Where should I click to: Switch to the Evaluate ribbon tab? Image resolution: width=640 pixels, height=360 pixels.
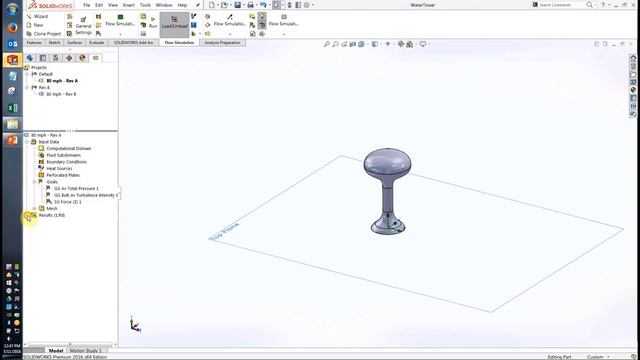pos(96,42)
